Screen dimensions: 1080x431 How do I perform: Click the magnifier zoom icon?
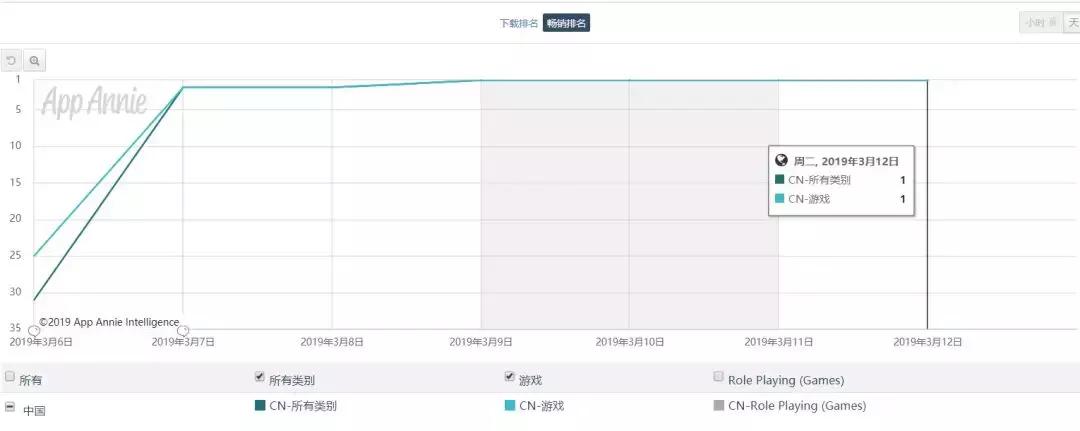(x=34, y=61)
